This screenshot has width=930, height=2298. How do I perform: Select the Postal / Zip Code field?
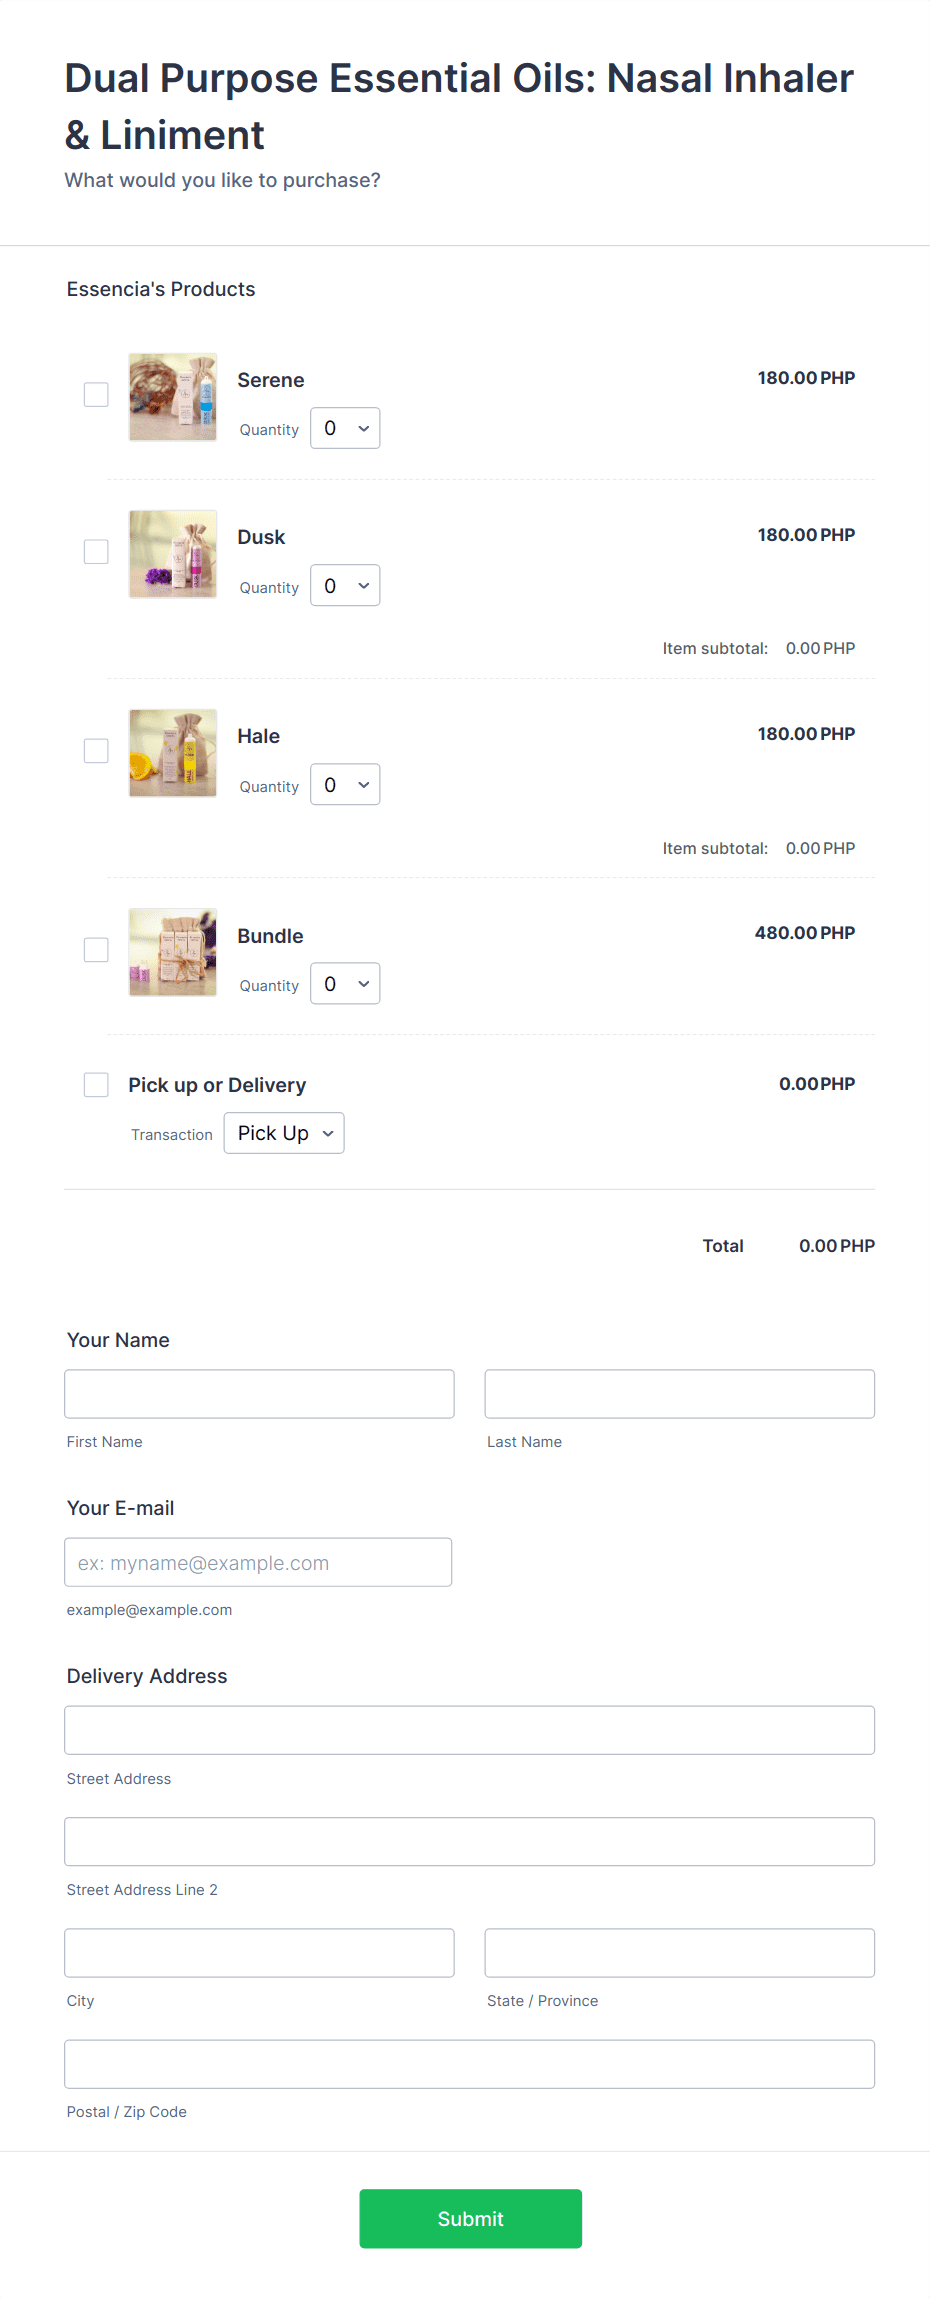(469, 2063)
